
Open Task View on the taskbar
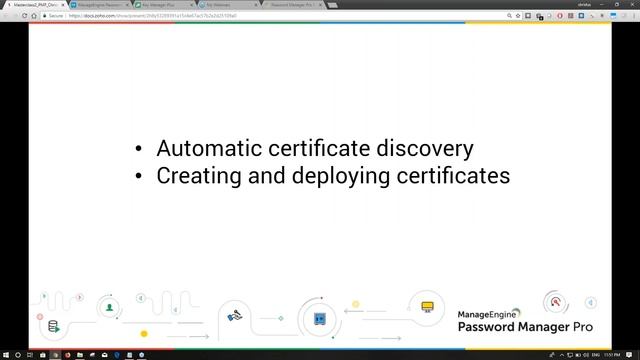[30, 355]
